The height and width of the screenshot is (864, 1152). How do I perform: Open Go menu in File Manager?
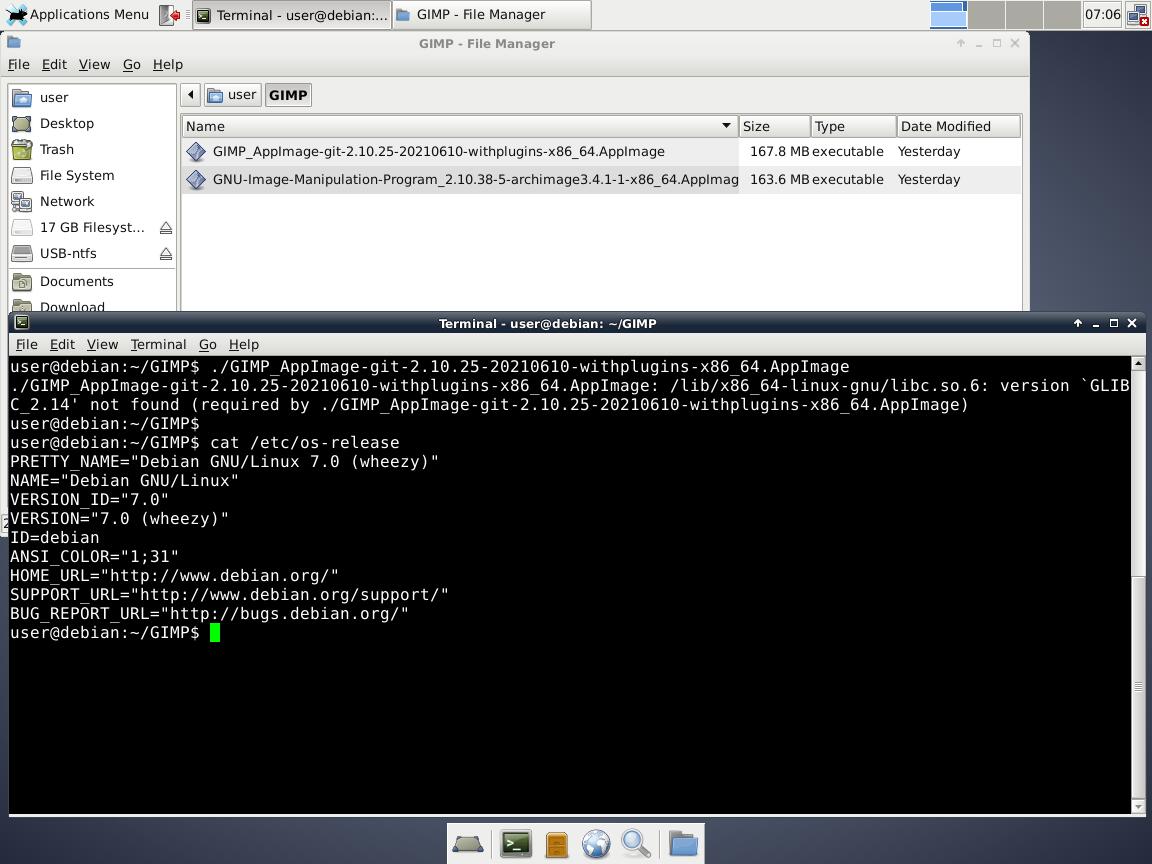(x=132, y=65)
